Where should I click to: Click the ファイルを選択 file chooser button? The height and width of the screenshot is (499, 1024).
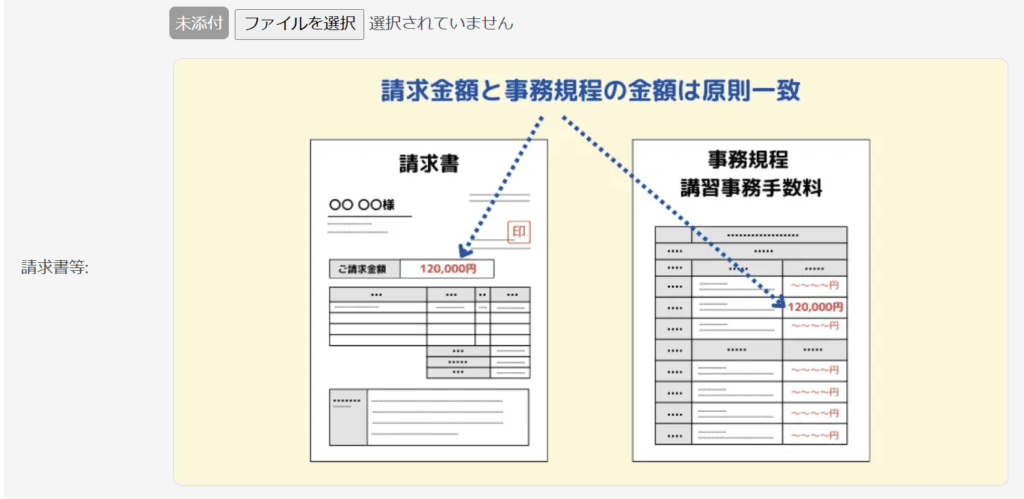[299, 23]
